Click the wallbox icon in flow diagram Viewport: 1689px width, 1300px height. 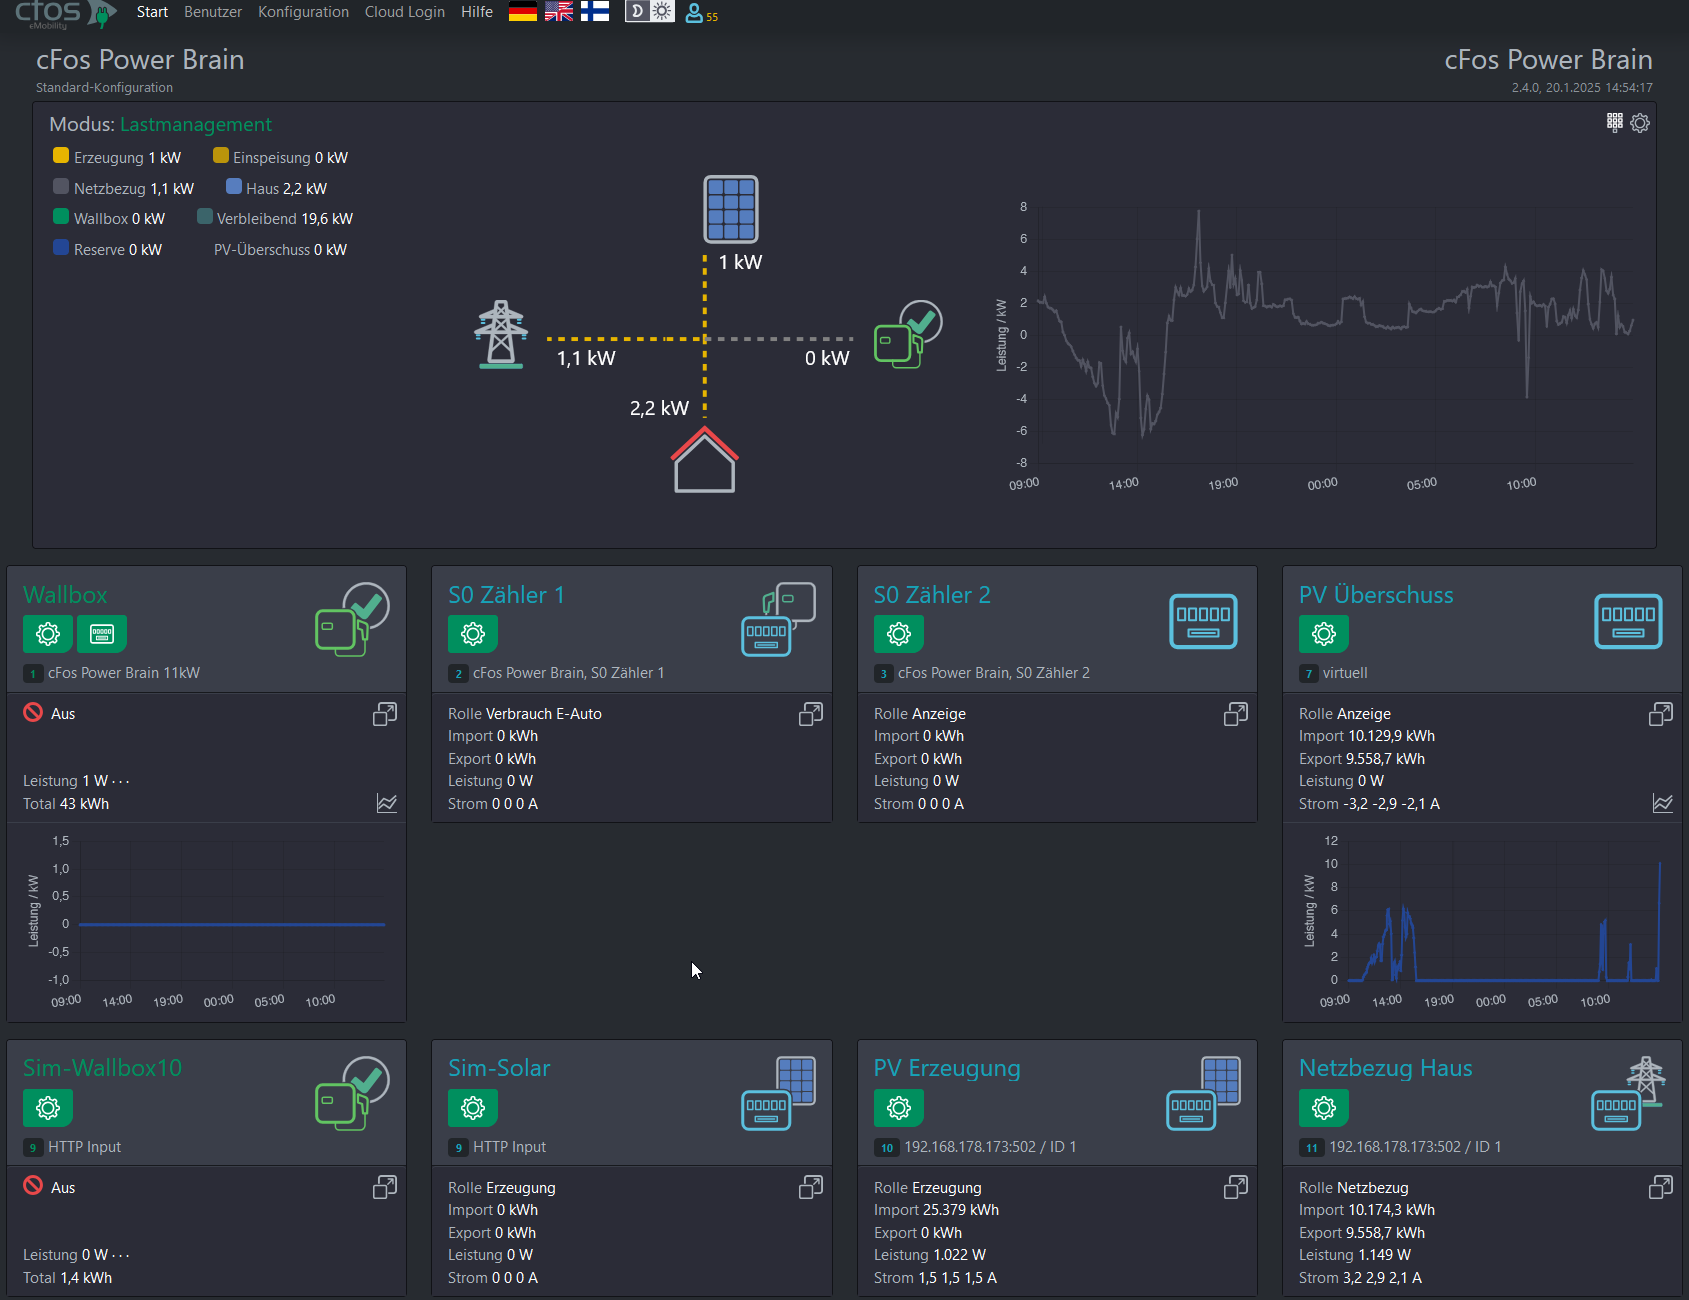(908, 334)
